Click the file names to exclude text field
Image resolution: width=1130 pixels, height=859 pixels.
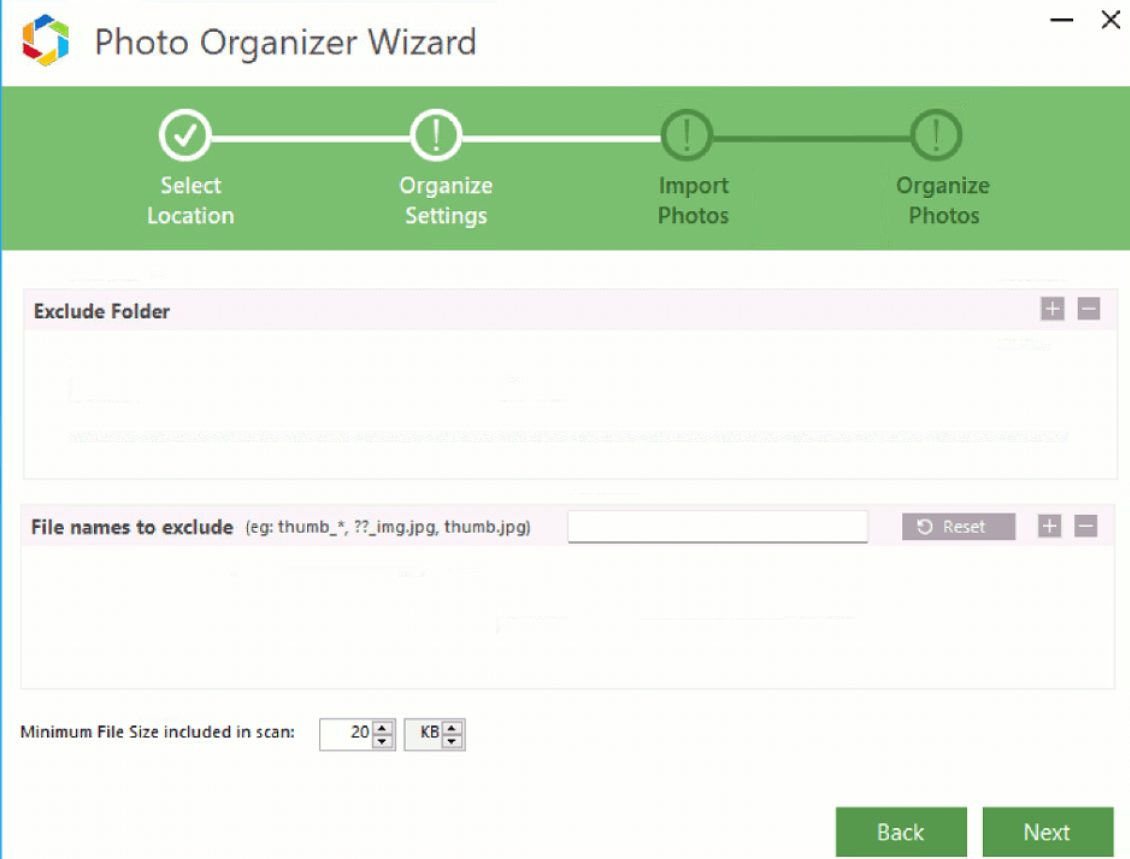[717, 526]
